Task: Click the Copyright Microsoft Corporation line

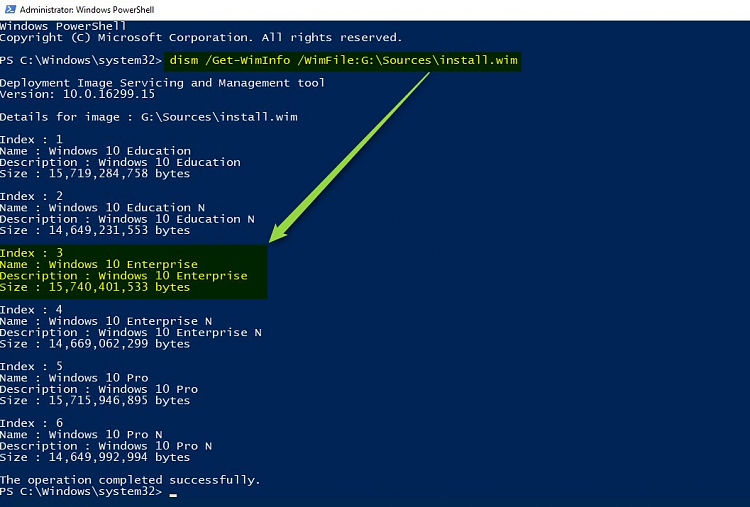Action: coord(201,37)
